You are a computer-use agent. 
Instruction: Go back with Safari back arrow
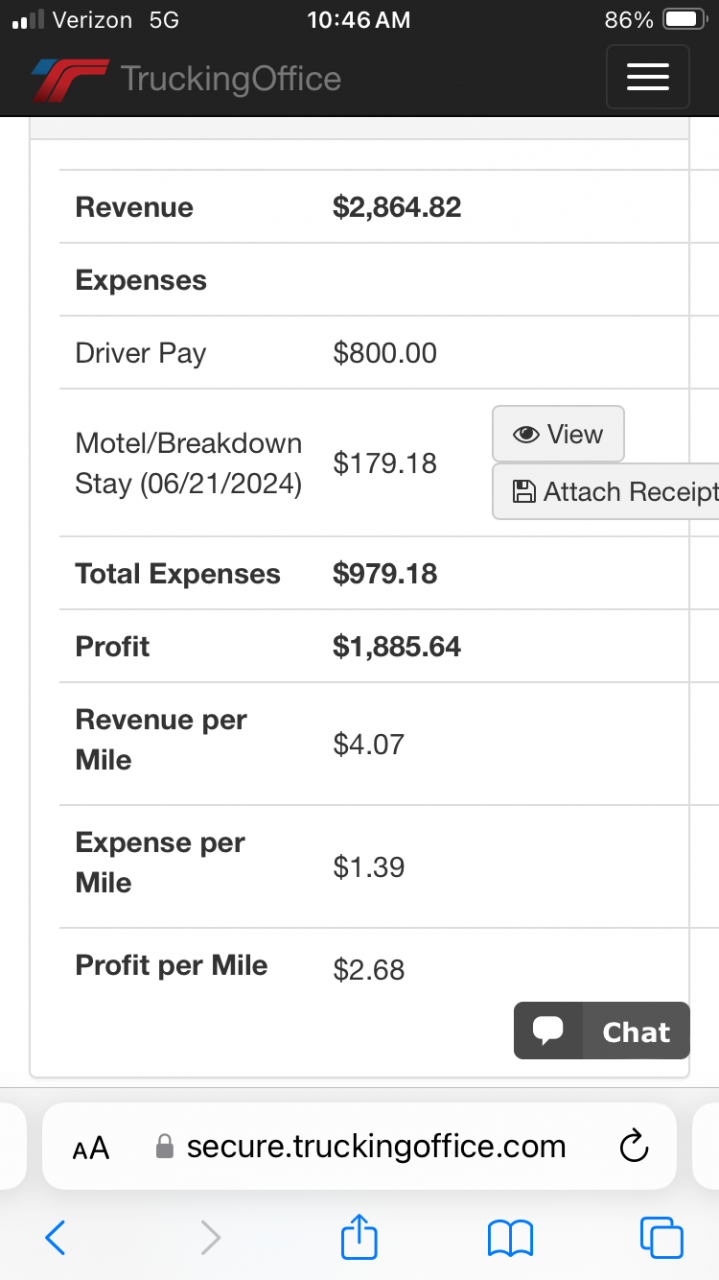56,1239
